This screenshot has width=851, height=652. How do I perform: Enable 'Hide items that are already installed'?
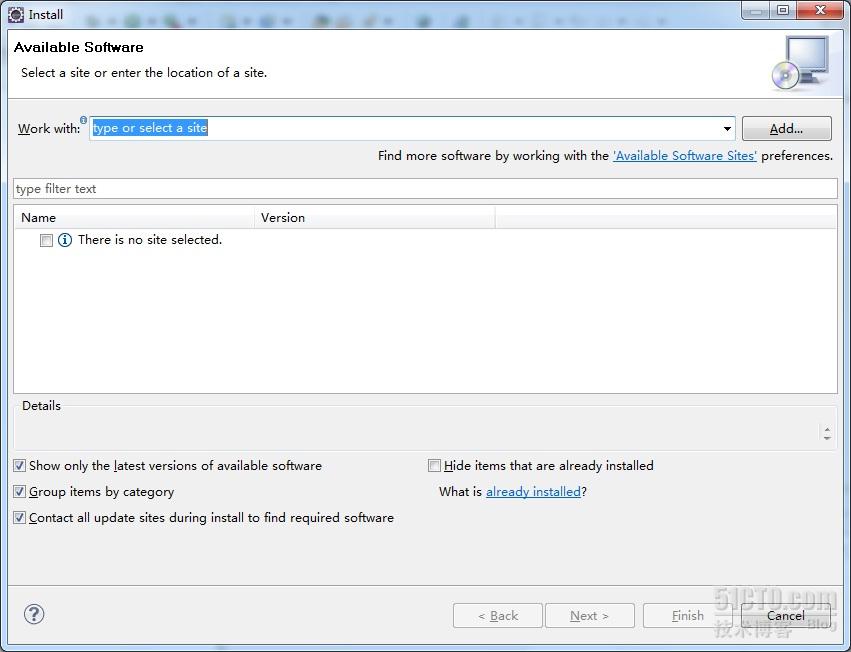tap(434, 466)
